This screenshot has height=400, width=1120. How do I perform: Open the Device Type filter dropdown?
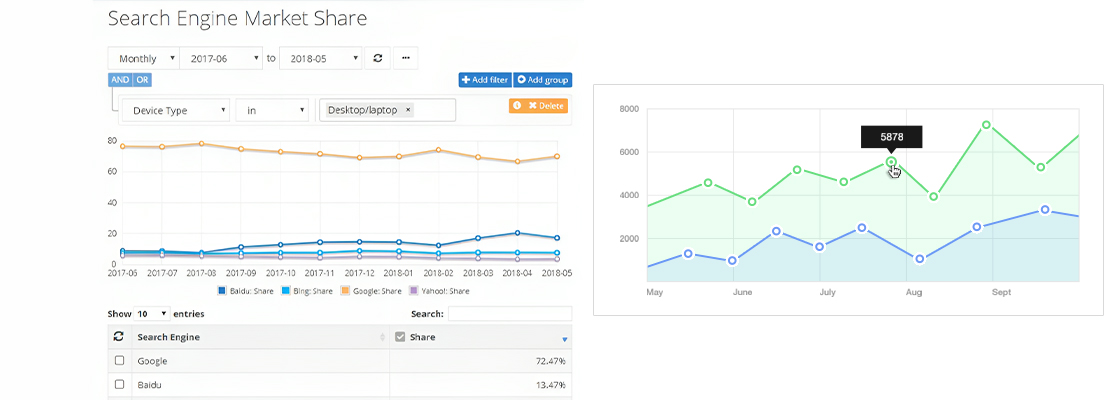point(176,111)
